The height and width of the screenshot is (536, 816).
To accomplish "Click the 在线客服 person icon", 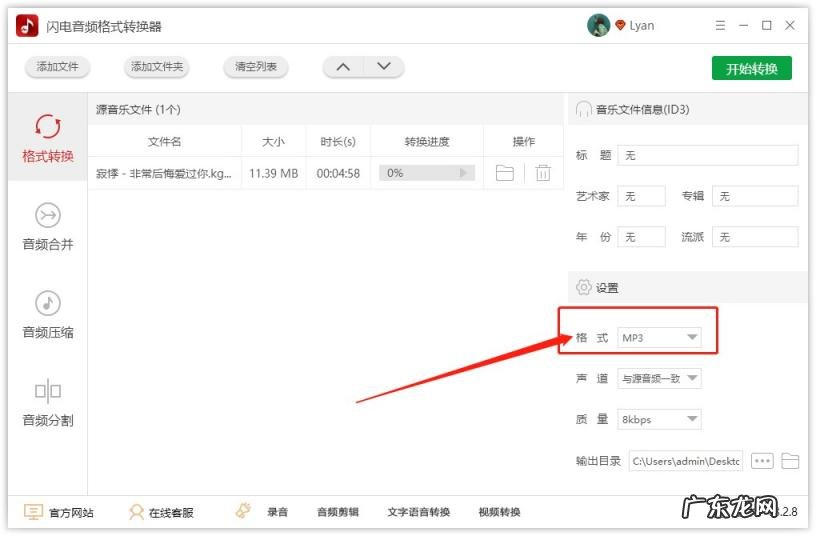I will click(136, 512).
